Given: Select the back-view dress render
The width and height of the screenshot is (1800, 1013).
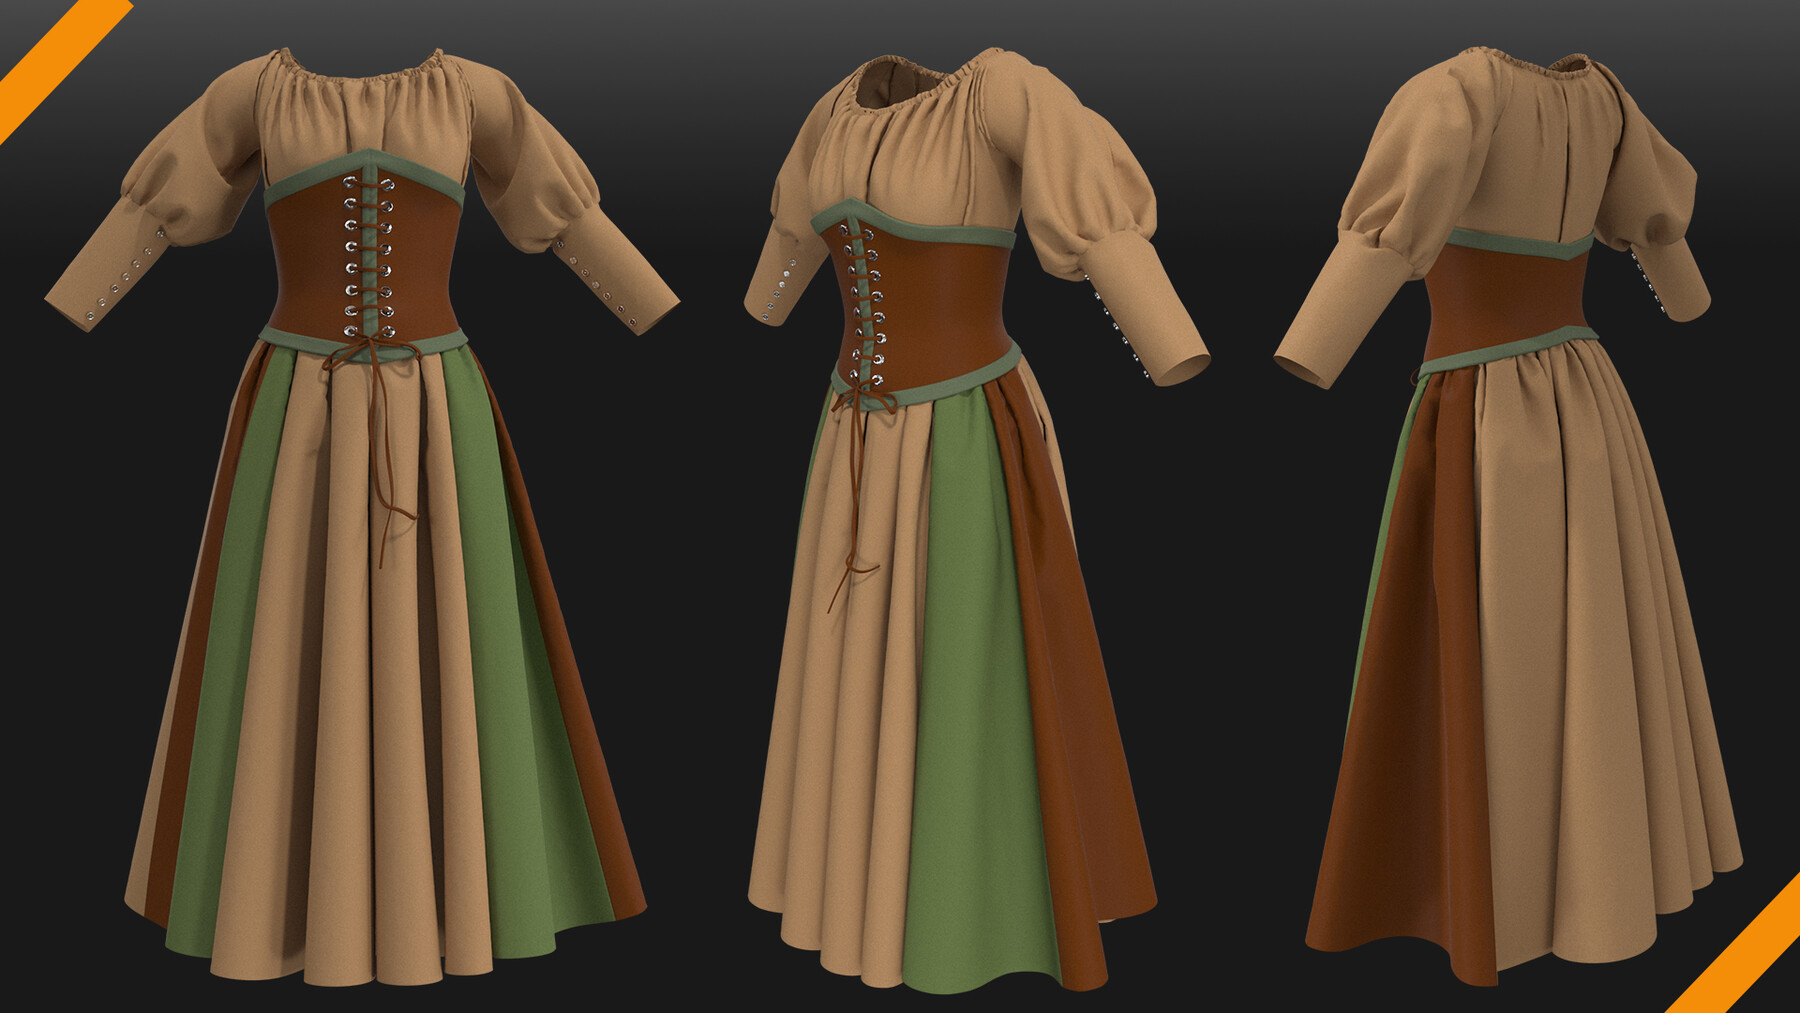Looking at the screenshot, I should click(x=1500, y=500).
